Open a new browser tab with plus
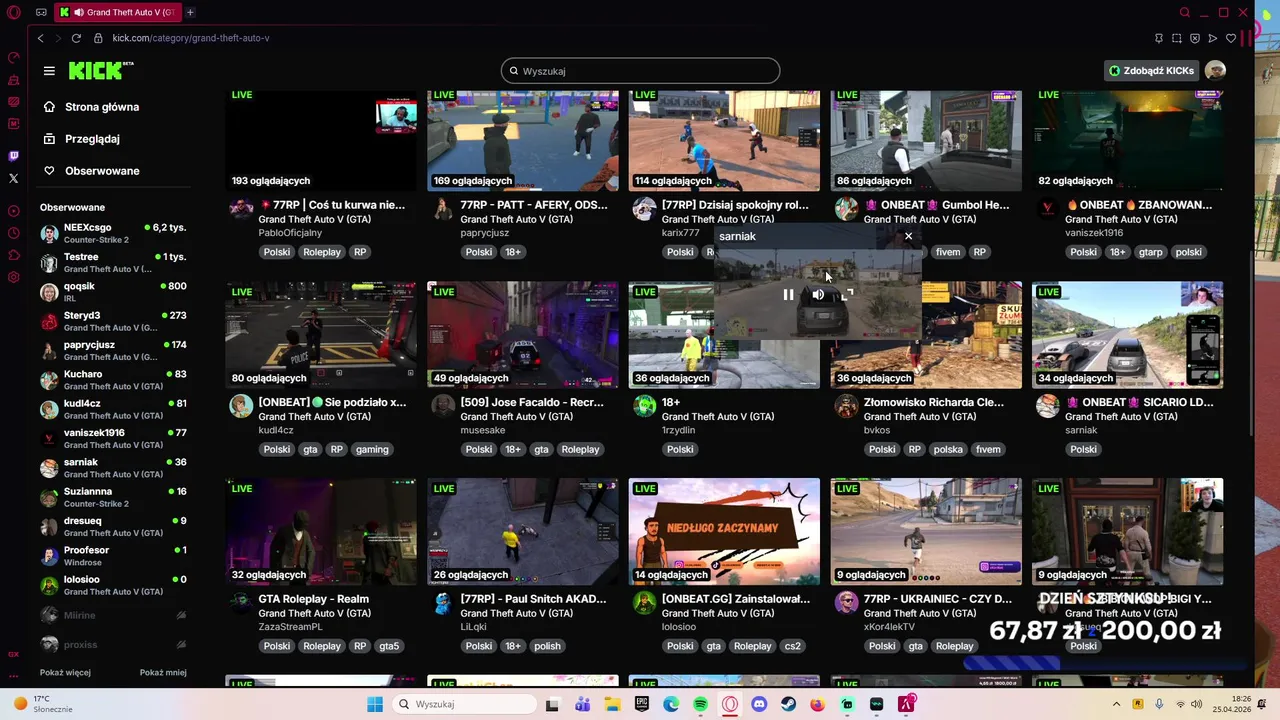The image size is (1280, 720). click(190, 12)
